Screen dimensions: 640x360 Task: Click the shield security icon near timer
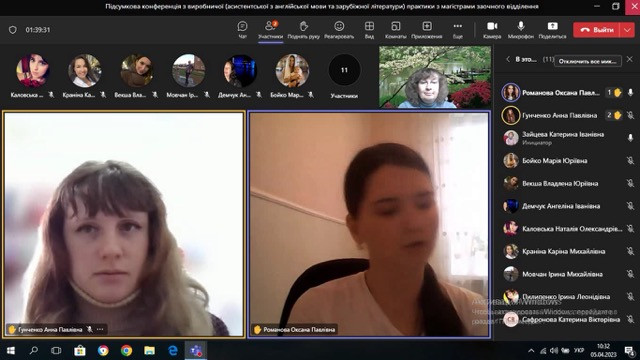(13, 30)
